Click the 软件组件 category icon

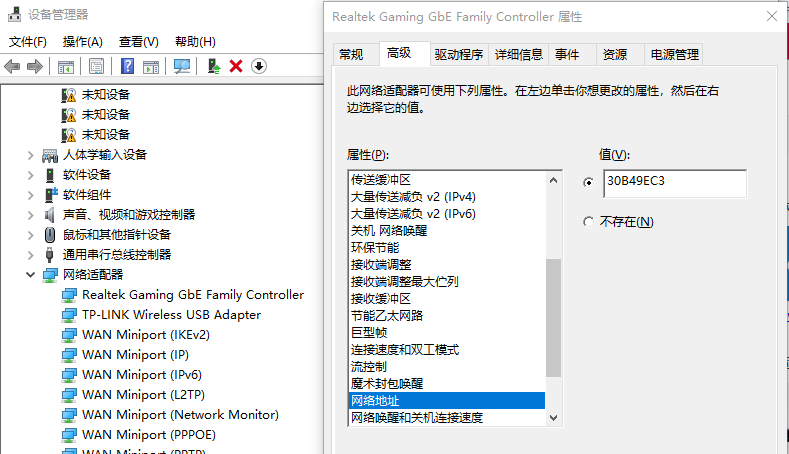[x=51, y=195]
